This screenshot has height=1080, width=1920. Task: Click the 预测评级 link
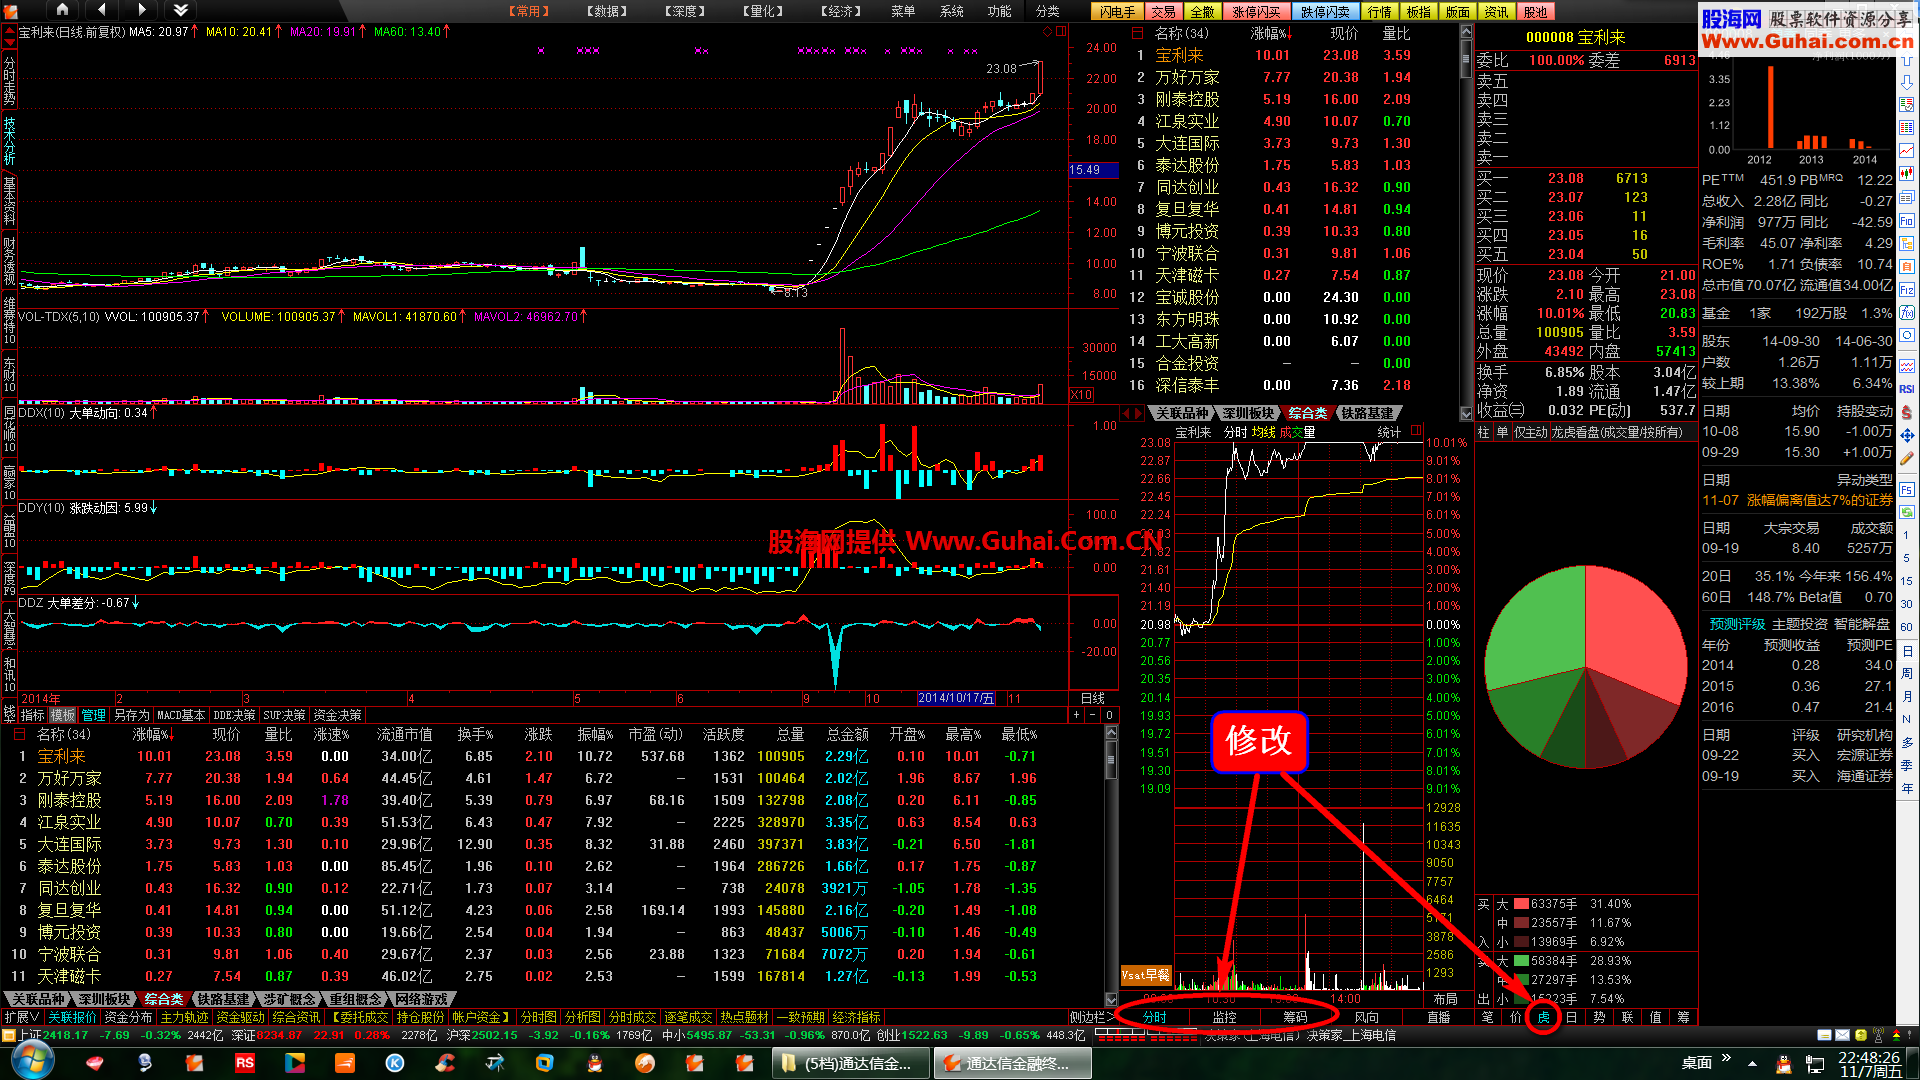pos(1737,624)
